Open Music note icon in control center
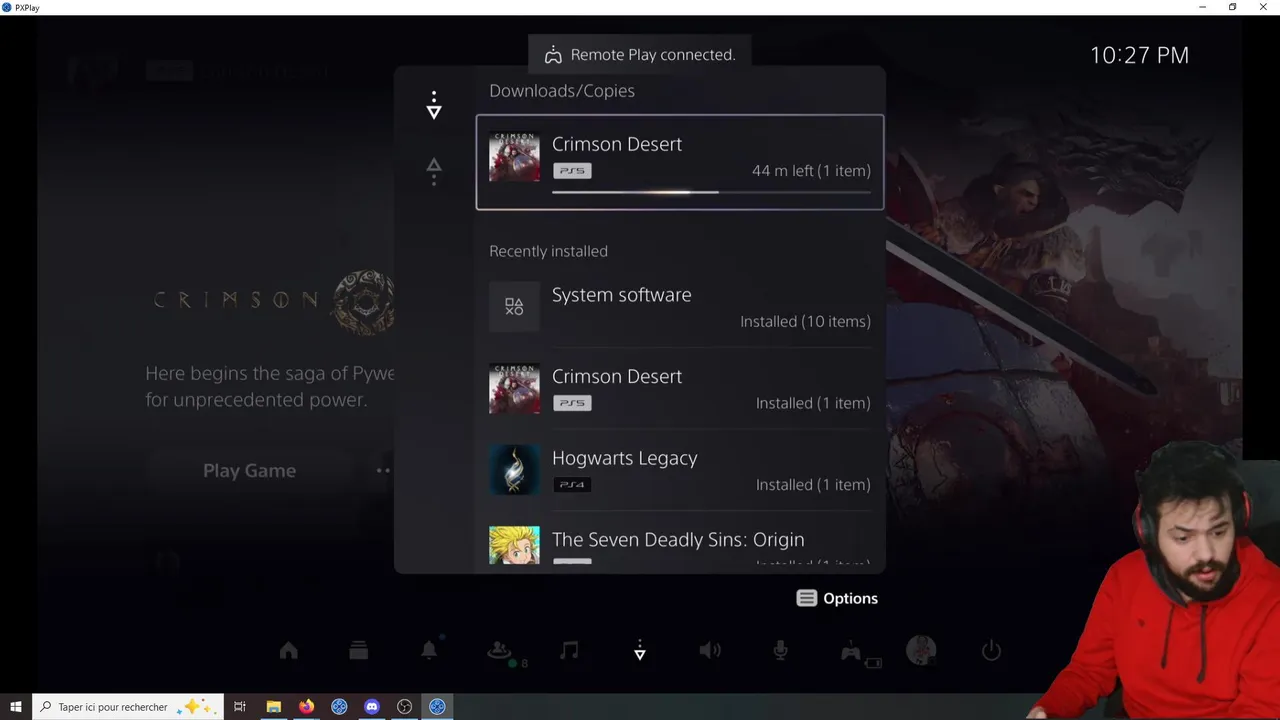This screenshot has height=720, width=1280. point(569,651)
